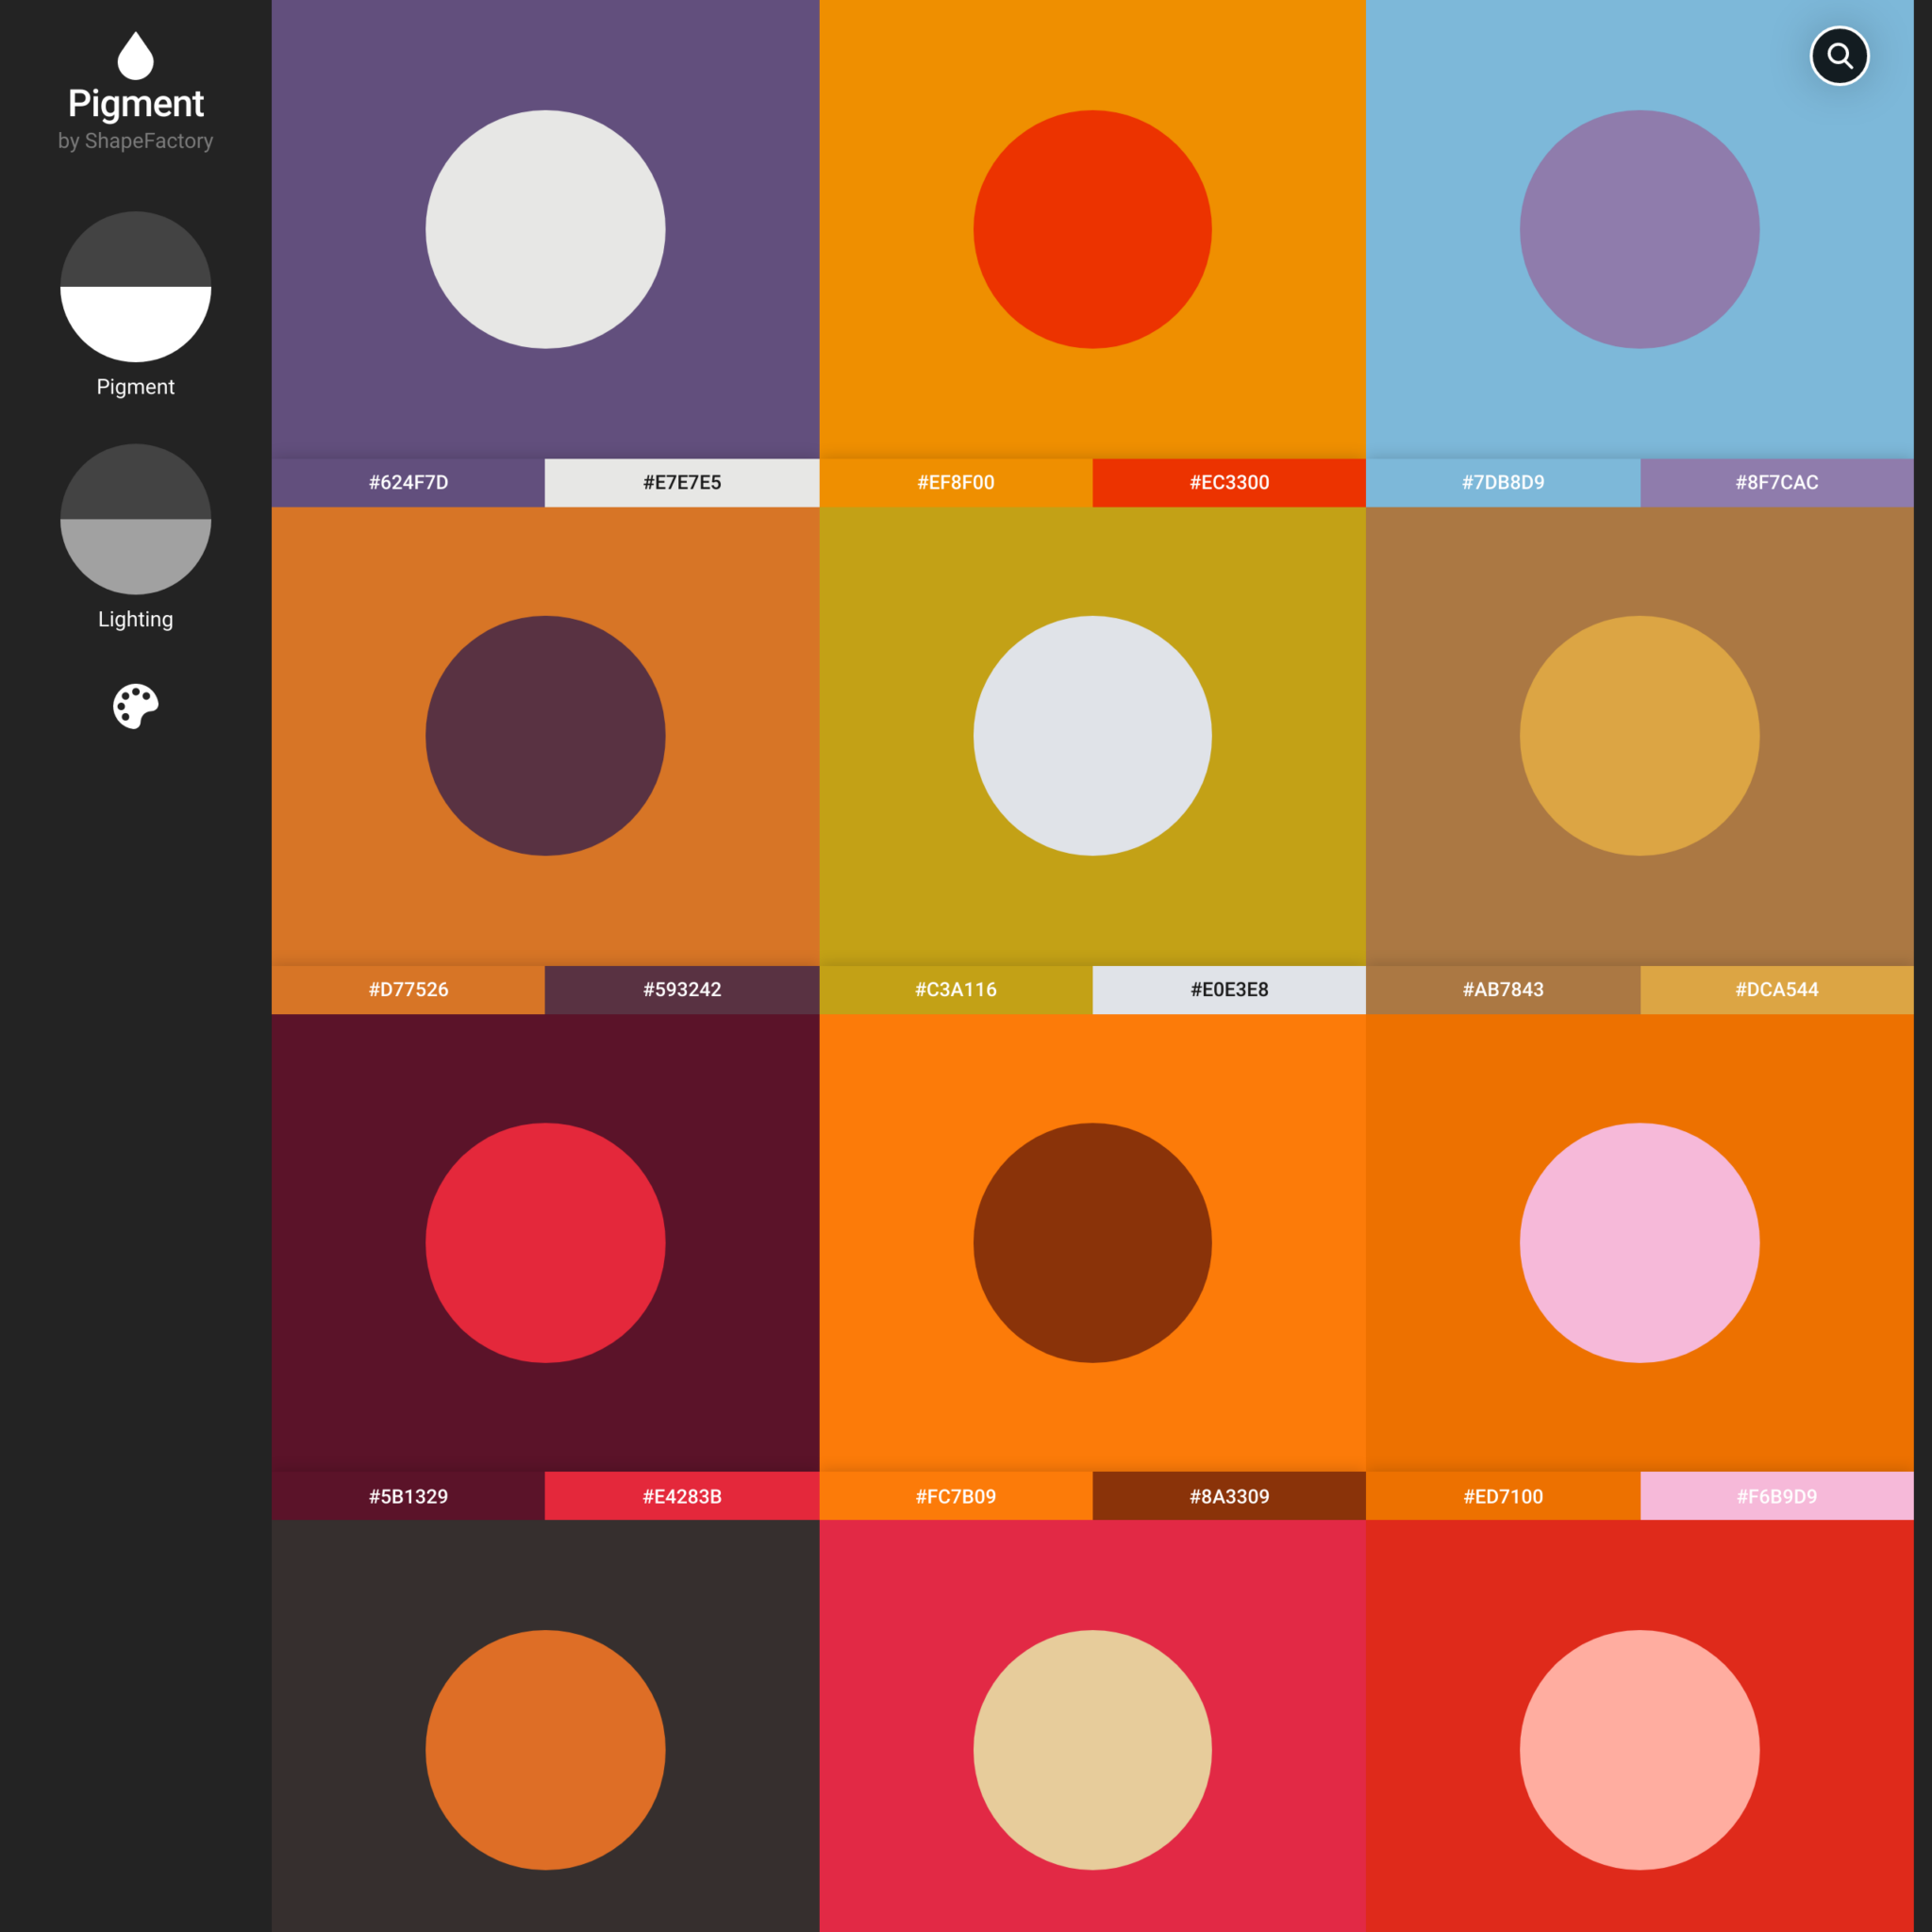1932x1932 pixels.
Task: Select the Lighting half-circle control
Action: coord(135,518)
